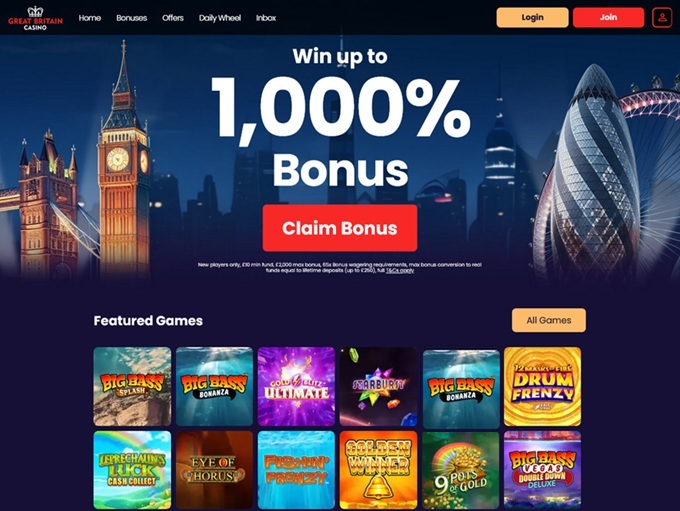This screenshot has height=511, width=680.
Task: Click the user profile icon
Action: click(x=662, y=18)
